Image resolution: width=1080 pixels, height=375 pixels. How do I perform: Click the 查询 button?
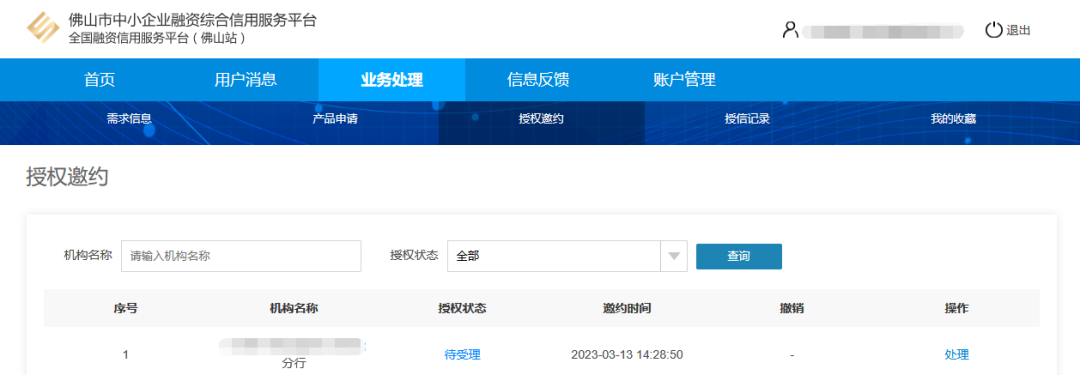[738, 256]
